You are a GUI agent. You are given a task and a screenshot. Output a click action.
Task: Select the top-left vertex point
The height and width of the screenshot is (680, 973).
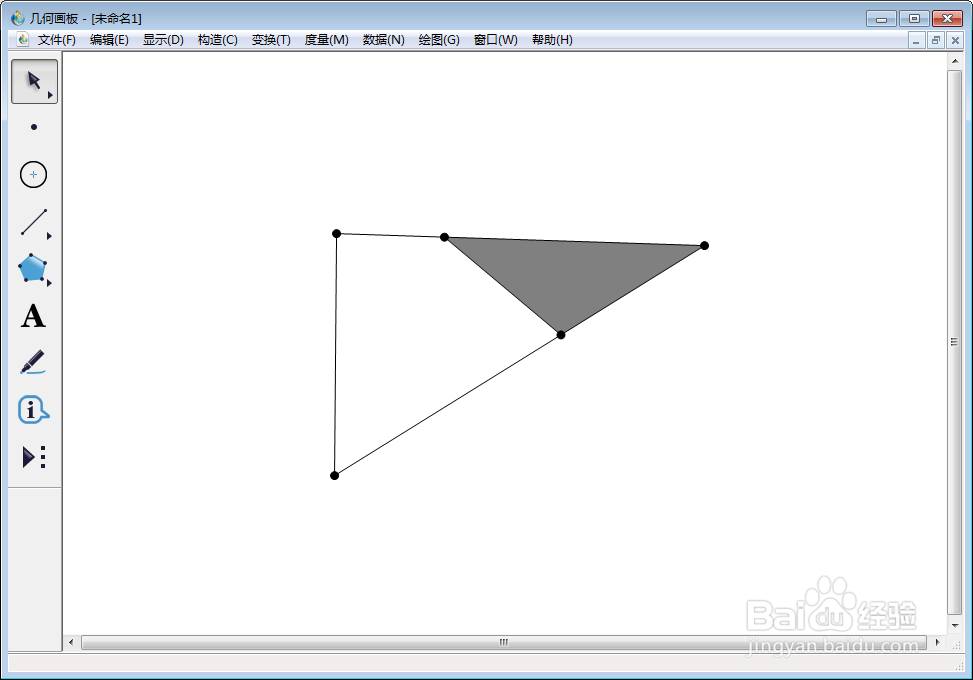pyautogui.click(x=336, y=234)
